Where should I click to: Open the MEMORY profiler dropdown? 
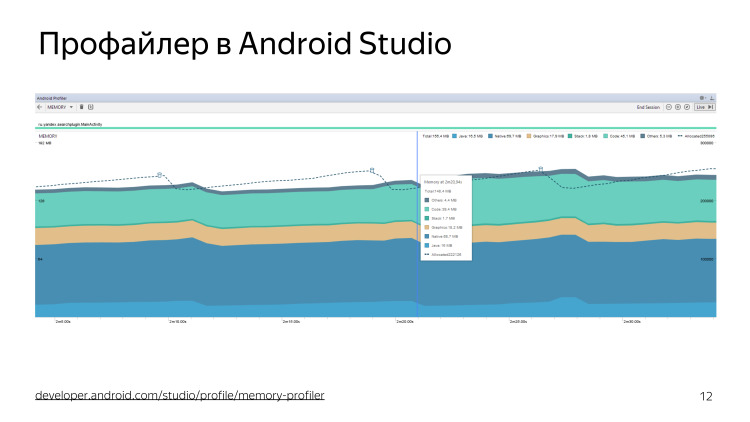point(60,107)
